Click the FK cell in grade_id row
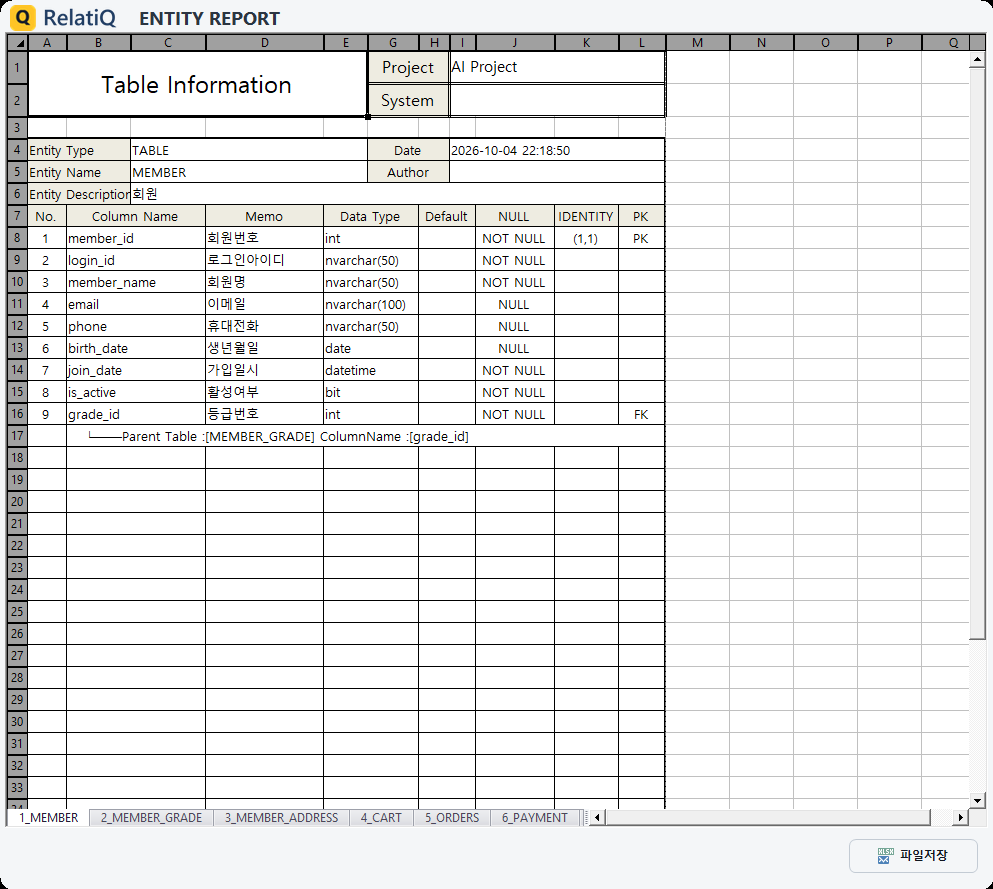Image resolution: width=993 pixels, height=889 pixels. tap(641, 414)
